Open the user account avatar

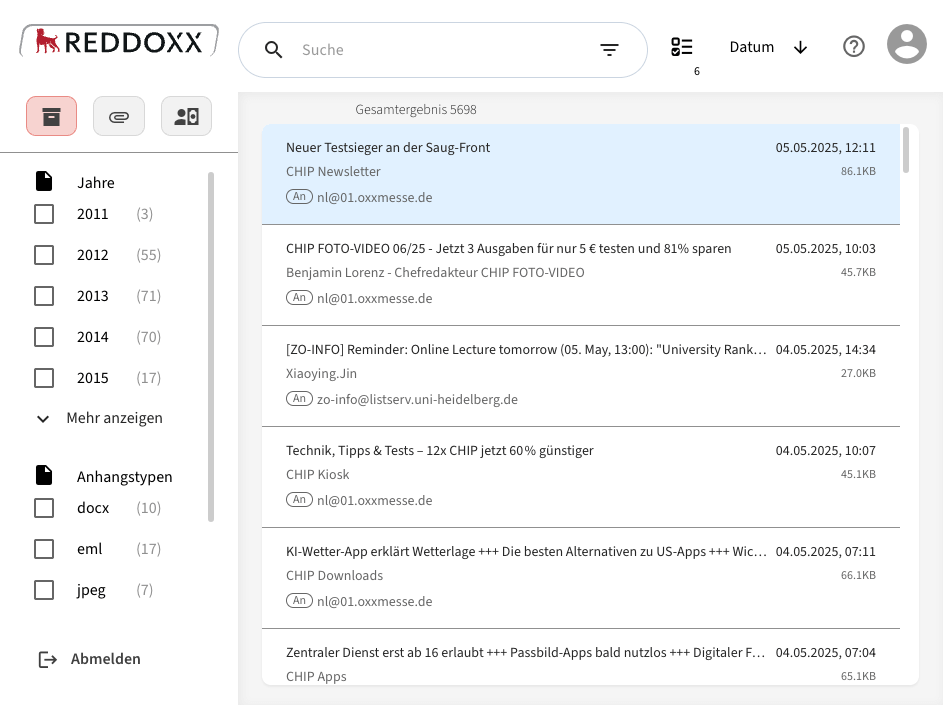tap(906, 44)
